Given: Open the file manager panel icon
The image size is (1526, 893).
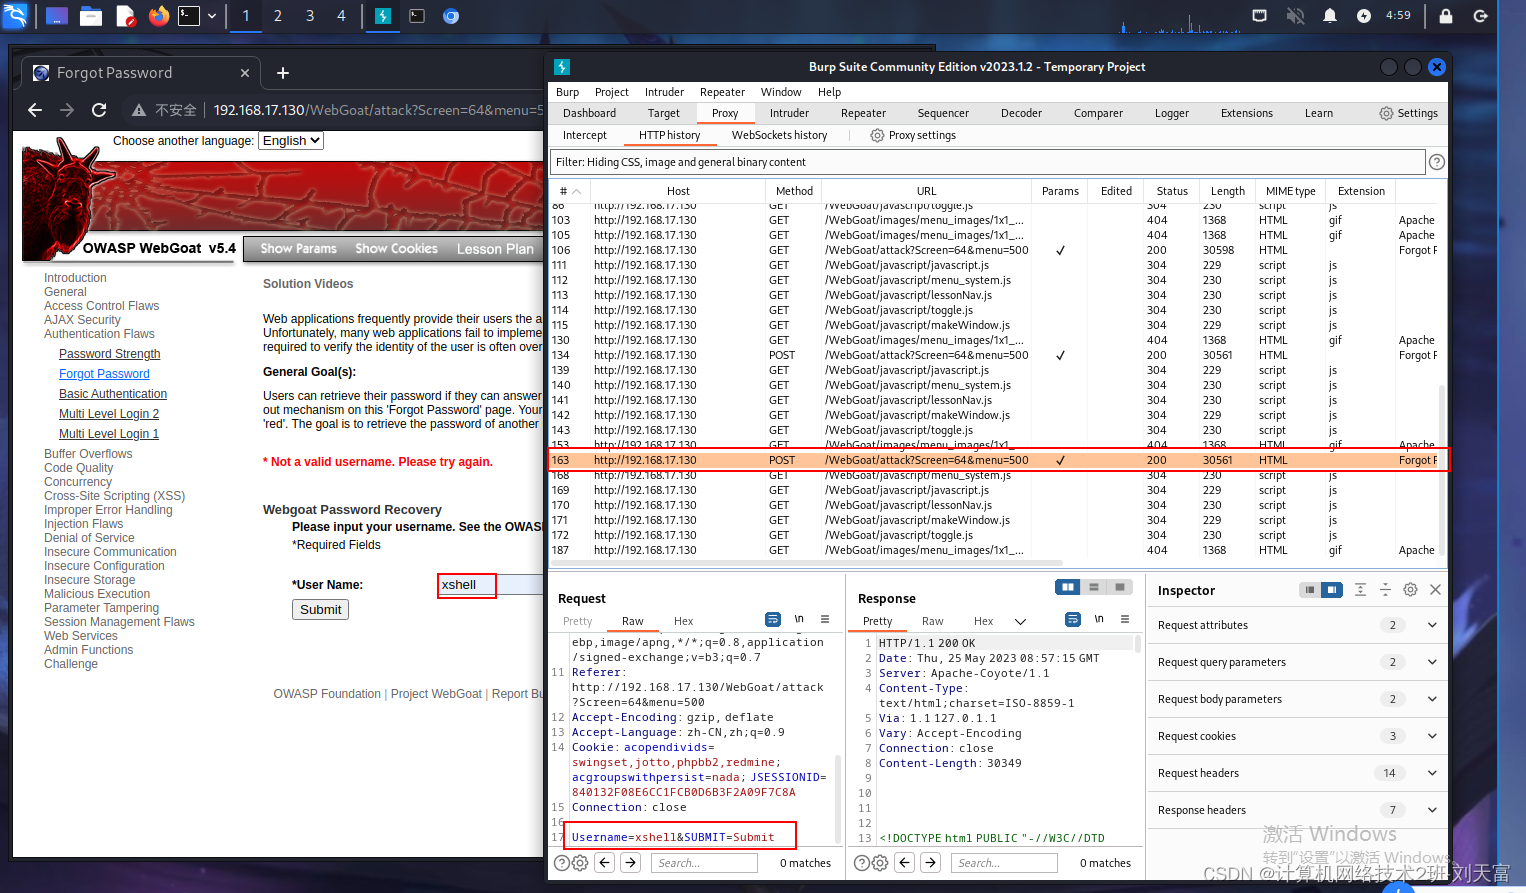Looking at the screenshot, I should 91,16.
